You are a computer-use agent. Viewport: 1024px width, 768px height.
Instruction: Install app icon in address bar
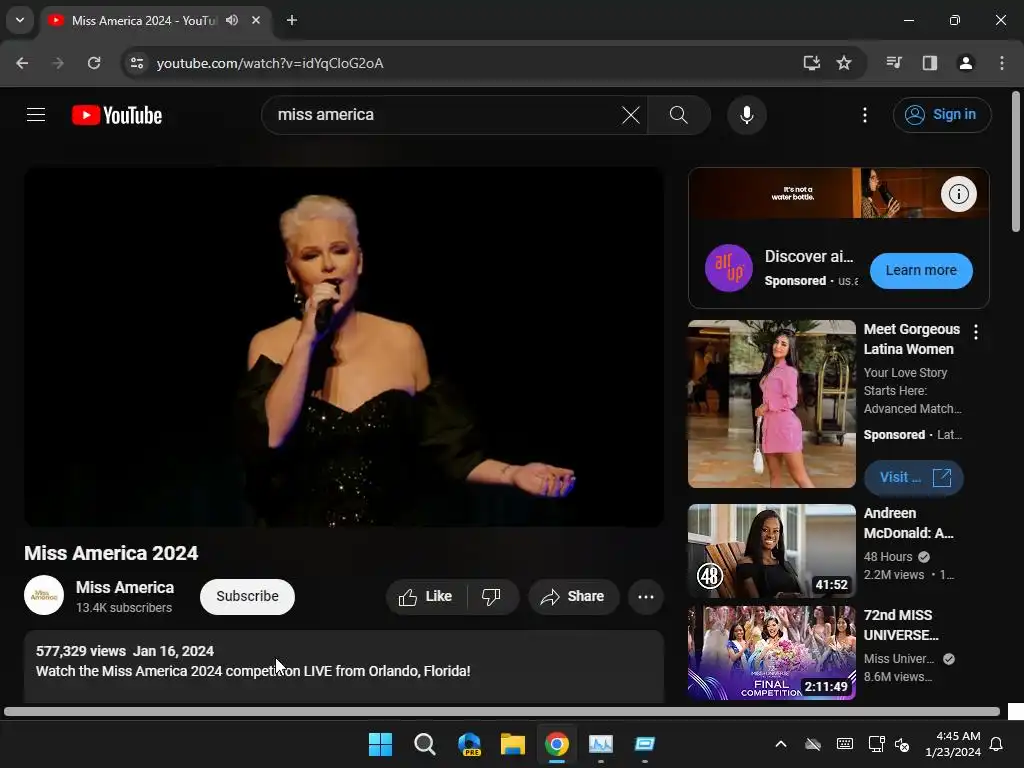tap(811, 63)
